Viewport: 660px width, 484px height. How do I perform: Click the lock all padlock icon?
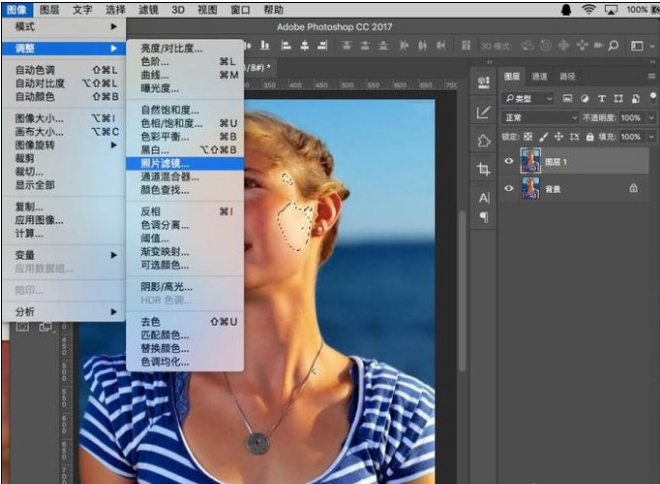point(590,136)
